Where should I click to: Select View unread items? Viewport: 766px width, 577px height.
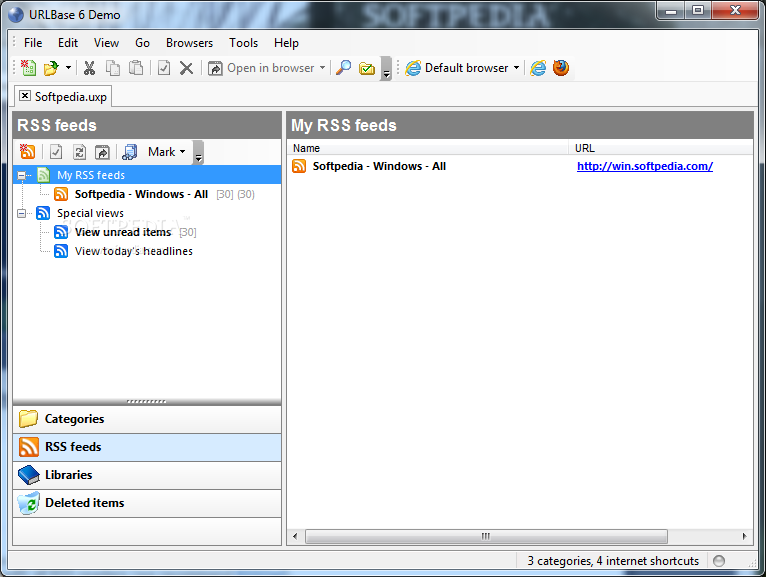tap(123, 233)
